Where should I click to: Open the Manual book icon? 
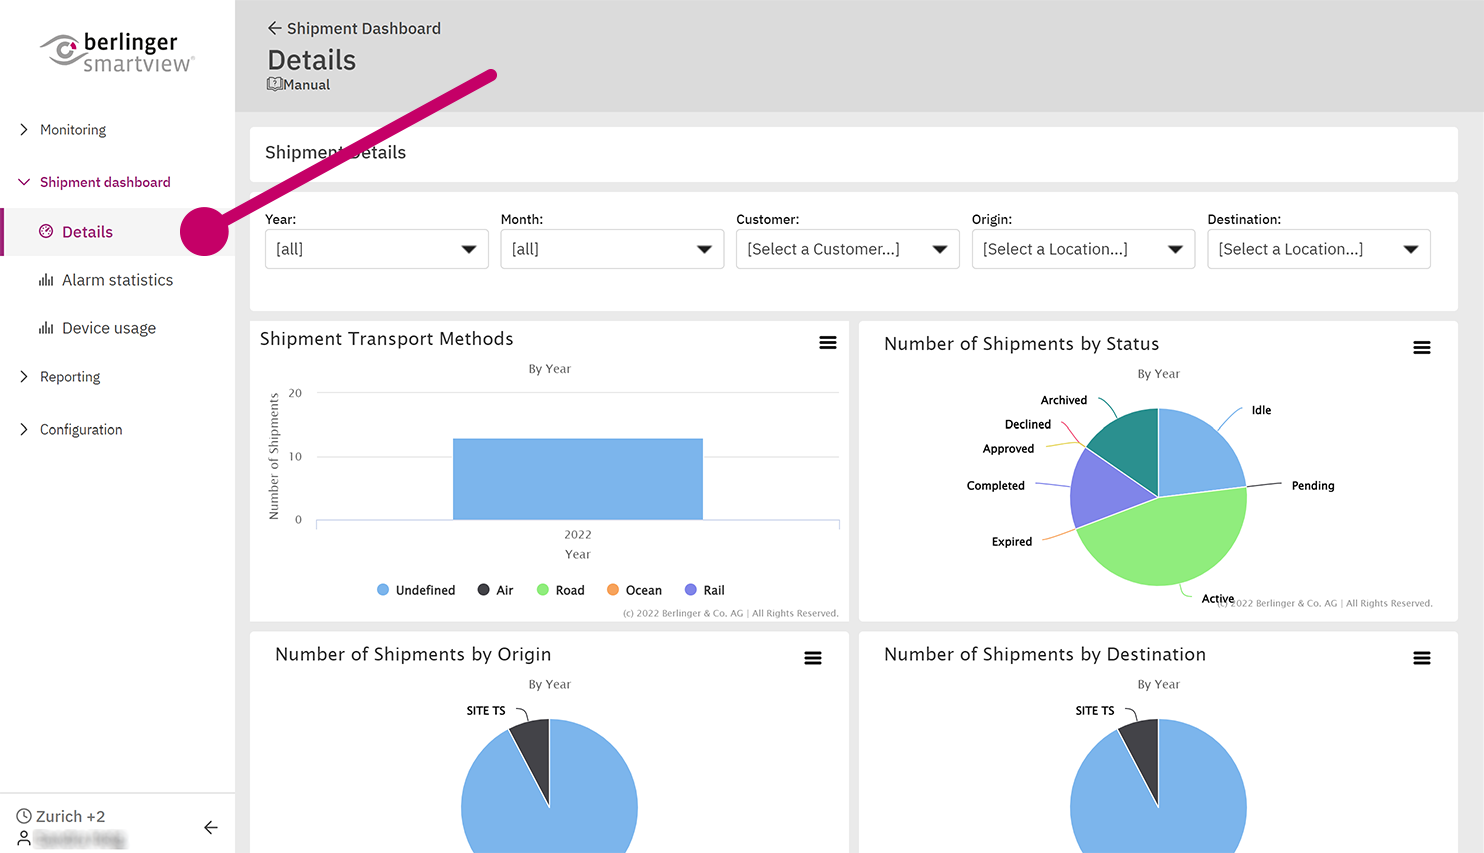(274, 84)
